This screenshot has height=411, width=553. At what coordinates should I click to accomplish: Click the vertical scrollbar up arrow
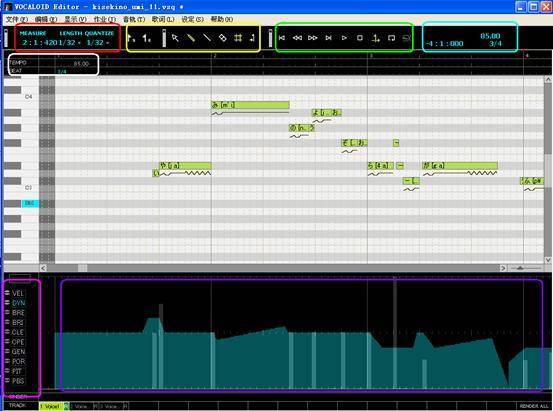click(548, 80)
